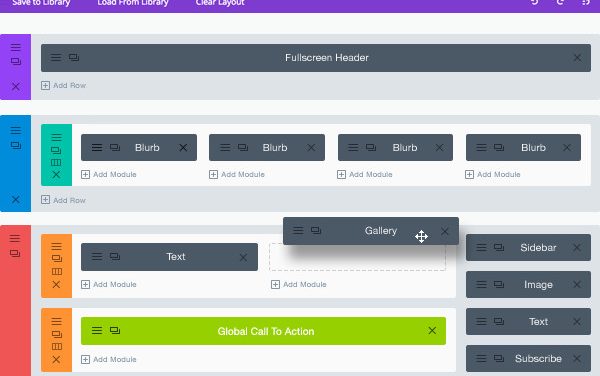Open teal row settings icon
The image size is (600, 376).
pyautogui.click(x=56, y=138)
